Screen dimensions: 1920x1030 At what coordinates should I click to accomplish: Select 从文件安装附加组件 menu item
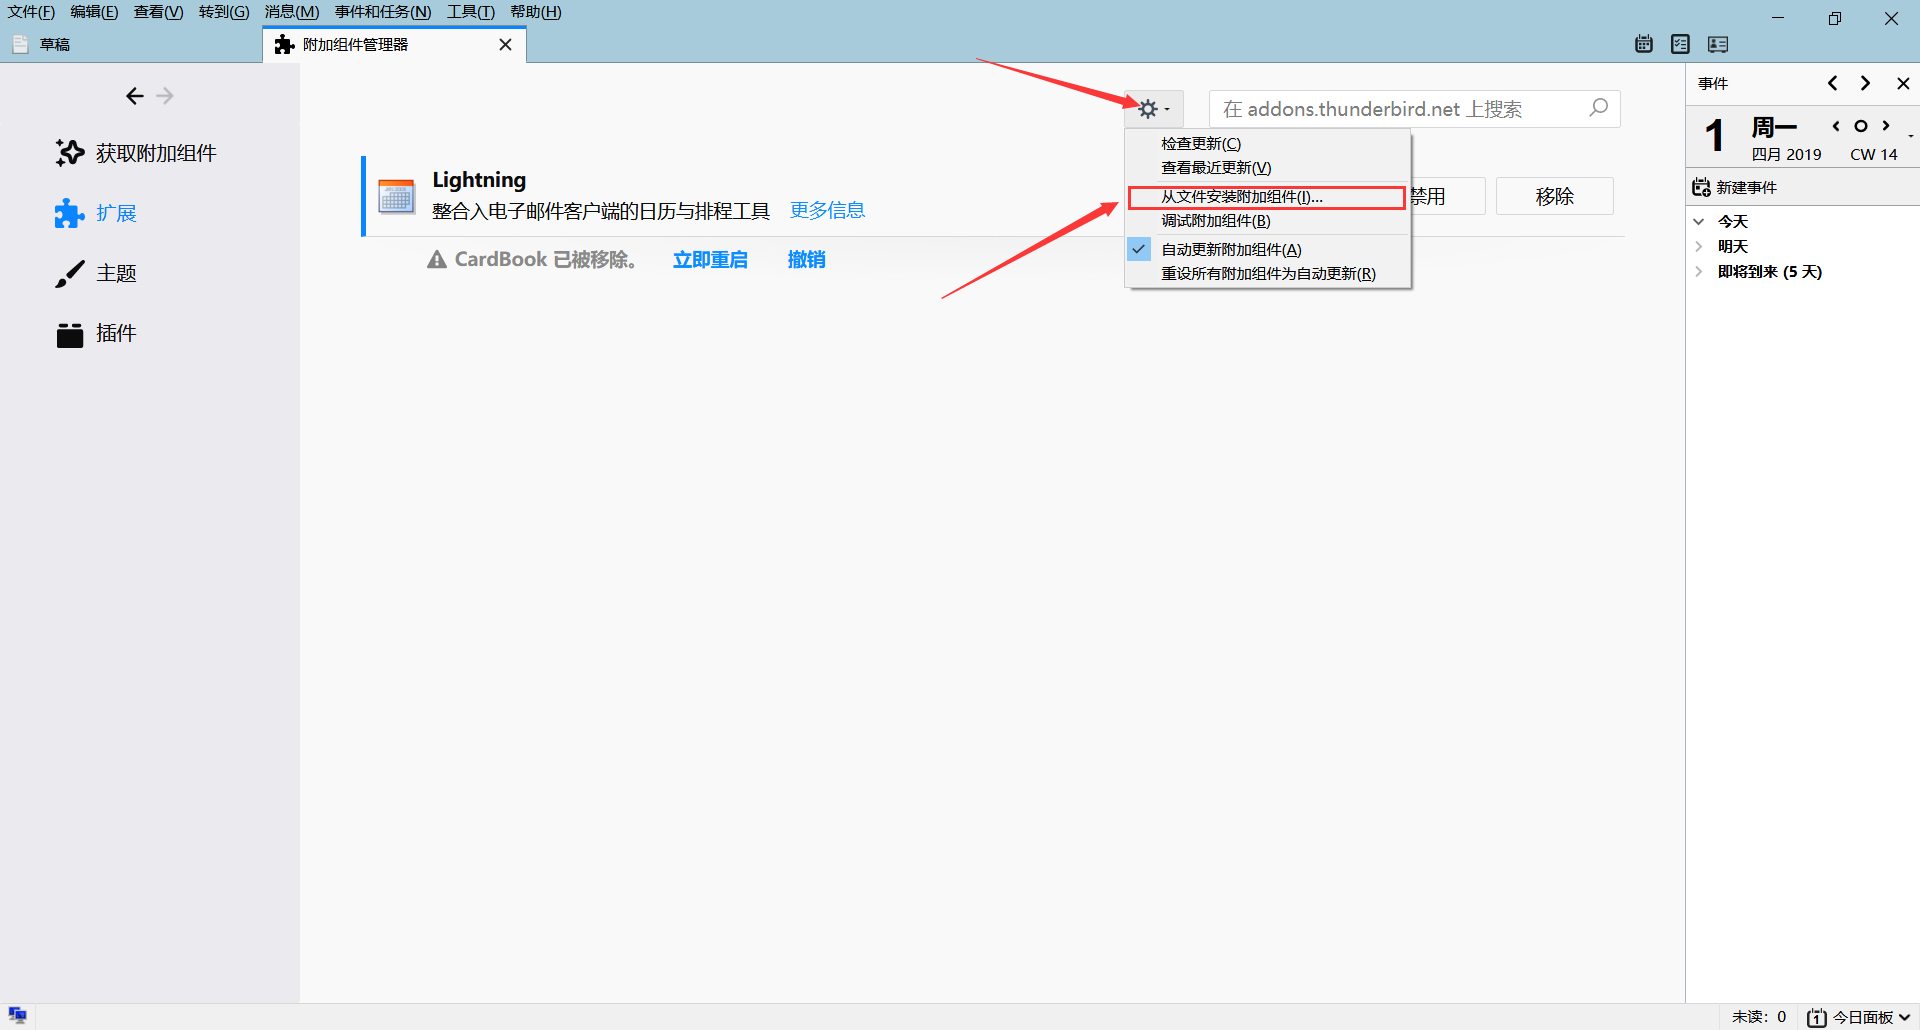pyautogui.click(x=1267, y=197)
